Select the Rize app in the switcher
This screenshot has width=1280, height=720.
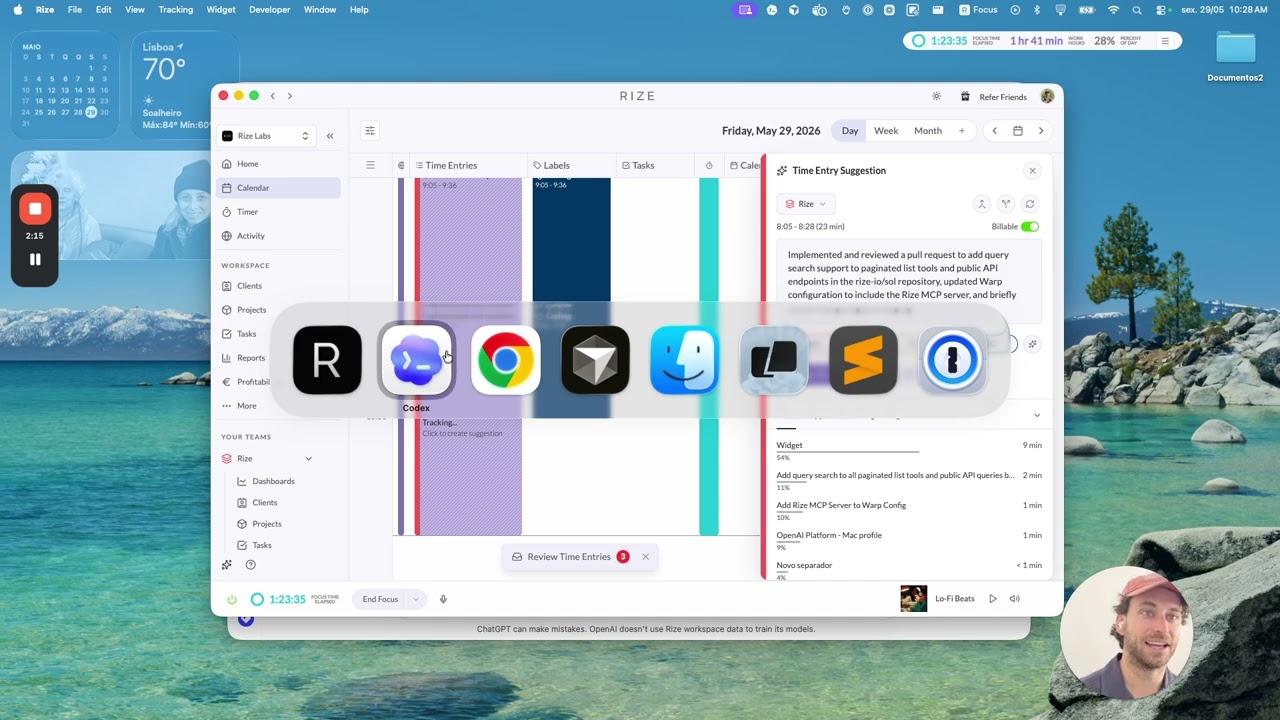coord(327,360)
